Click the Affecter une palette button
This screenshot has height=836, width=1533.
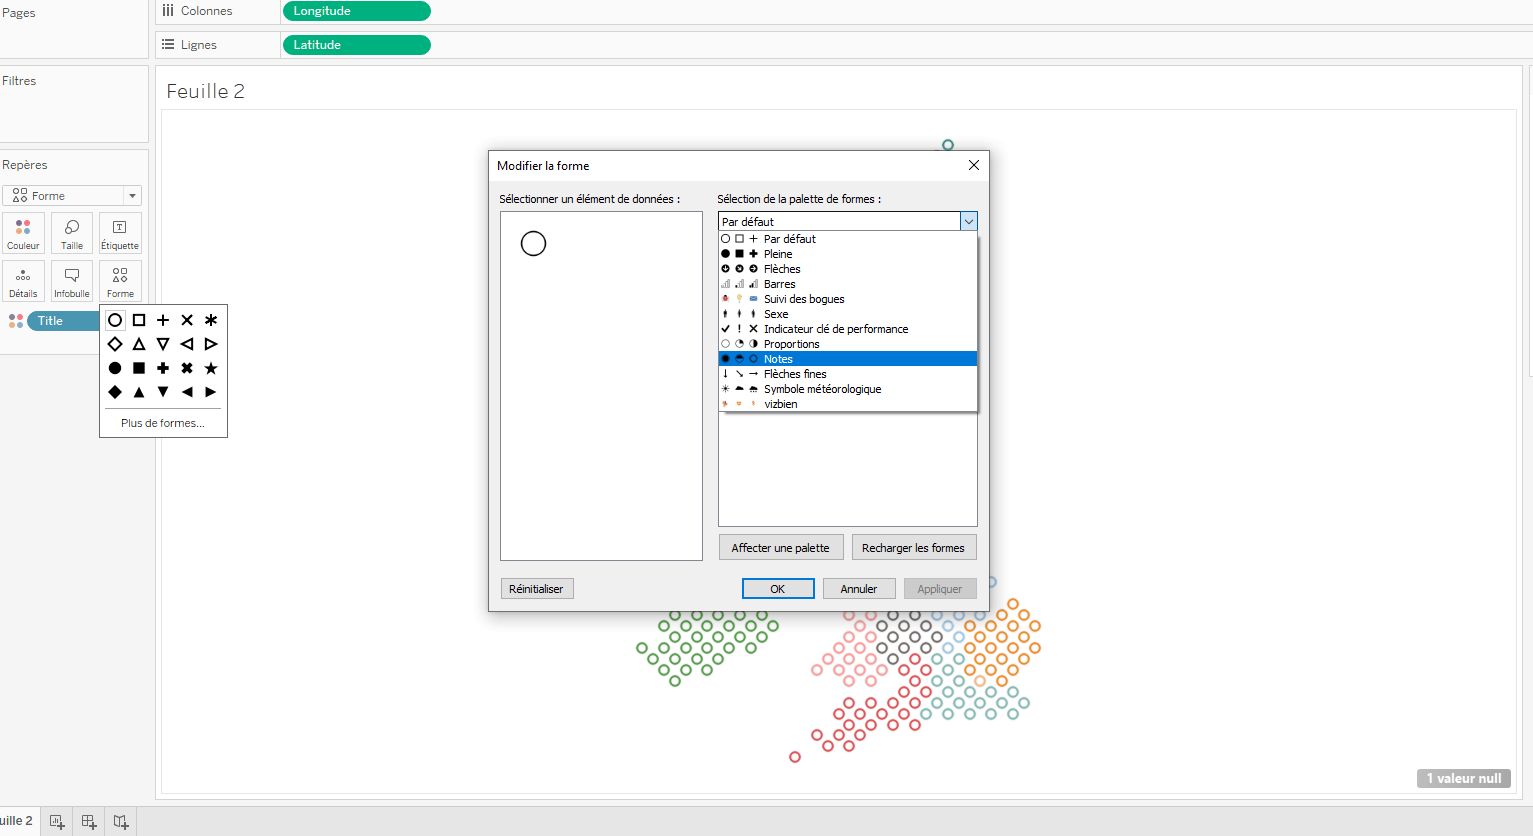[780, 548]
